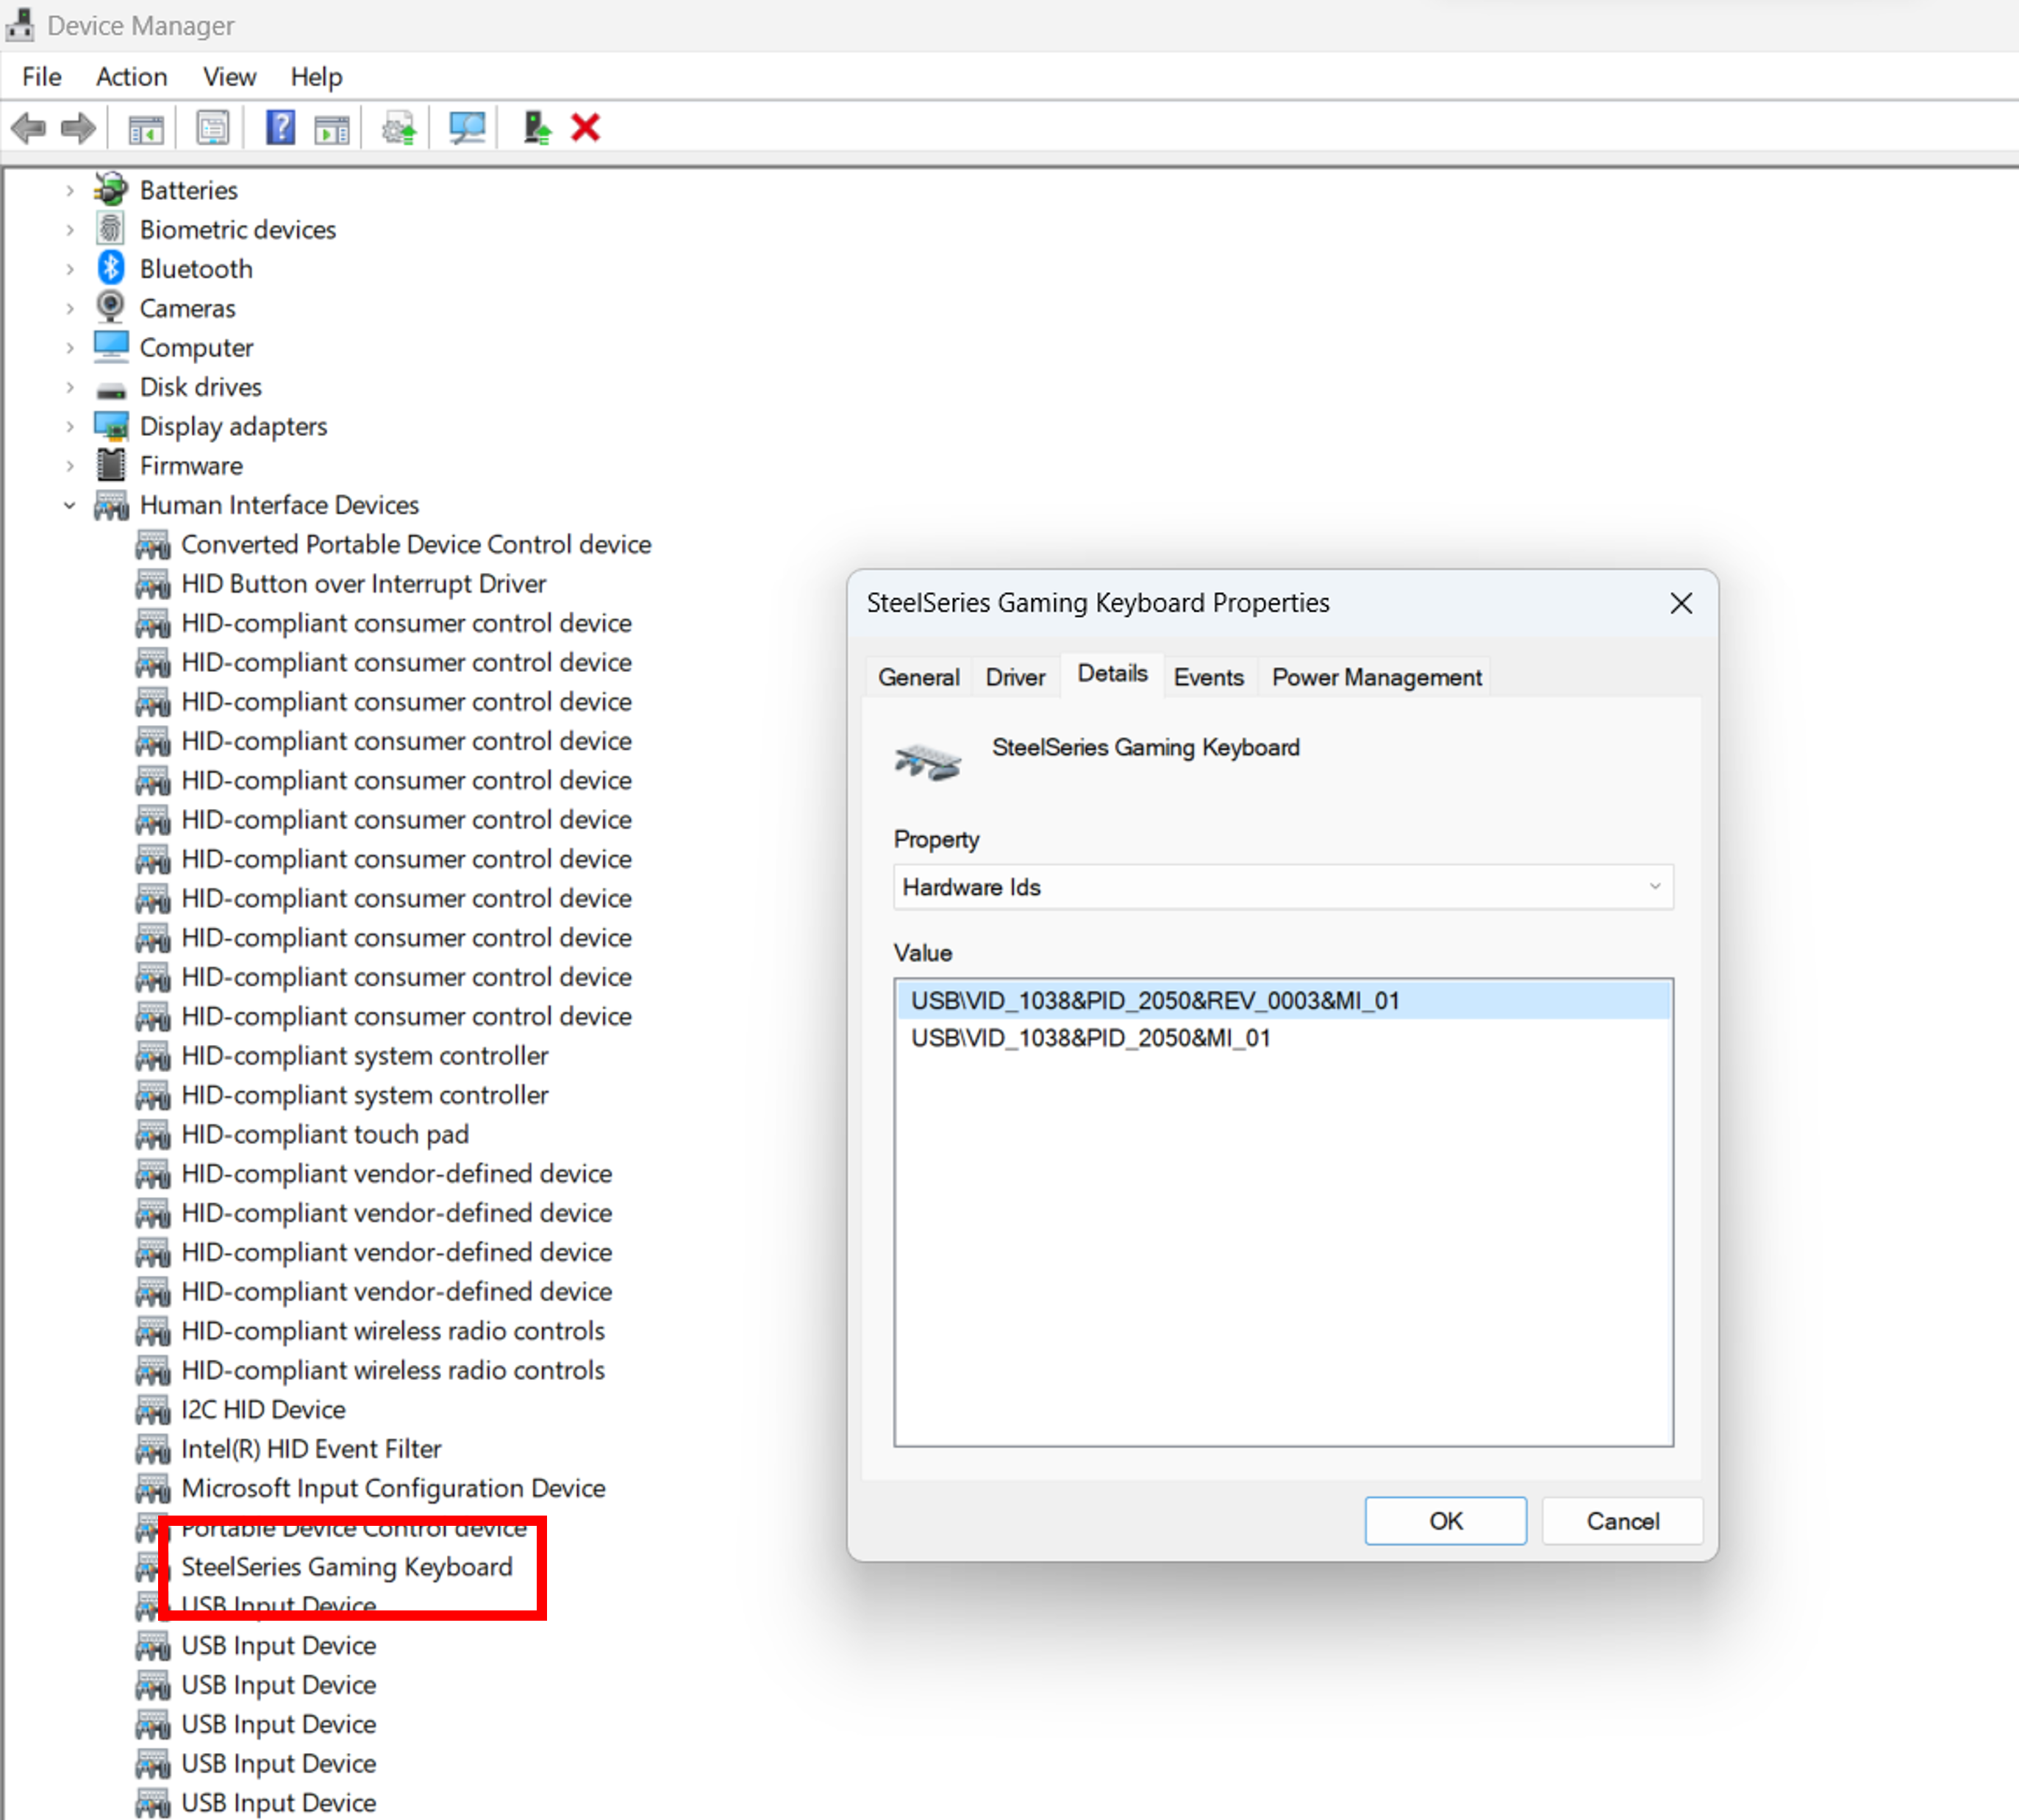
Task: Click the Forward arrow toolbar icon
Action: [78, 128]
